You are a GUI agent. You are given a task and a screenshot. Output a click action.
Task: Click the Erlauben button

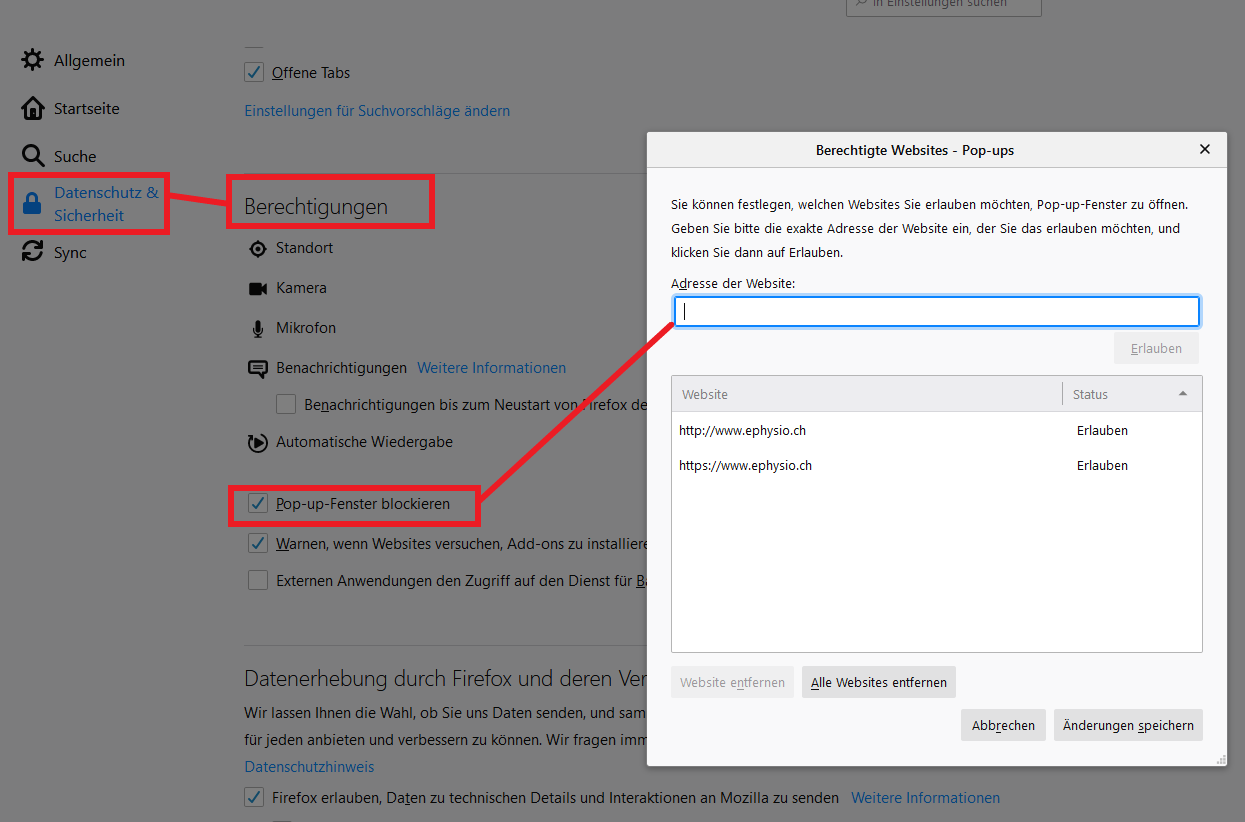tap(1156, 349)
